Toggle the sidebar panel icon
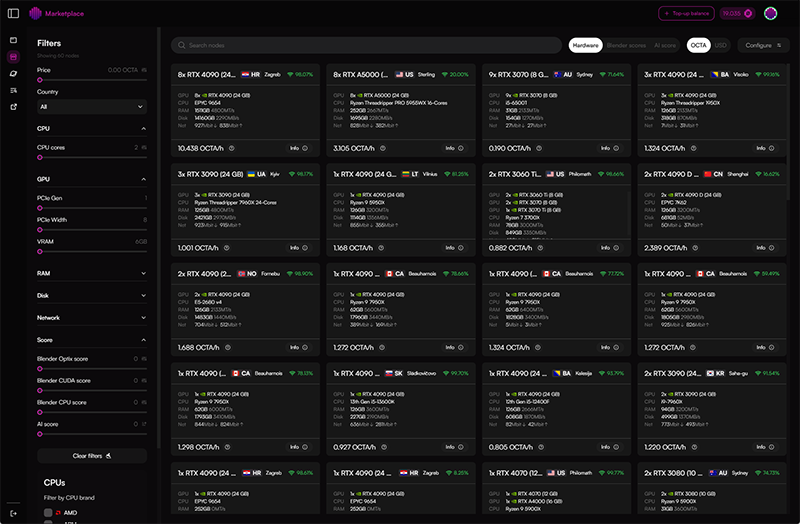Viewport: 800px width, 524px height. click(14, 13)
